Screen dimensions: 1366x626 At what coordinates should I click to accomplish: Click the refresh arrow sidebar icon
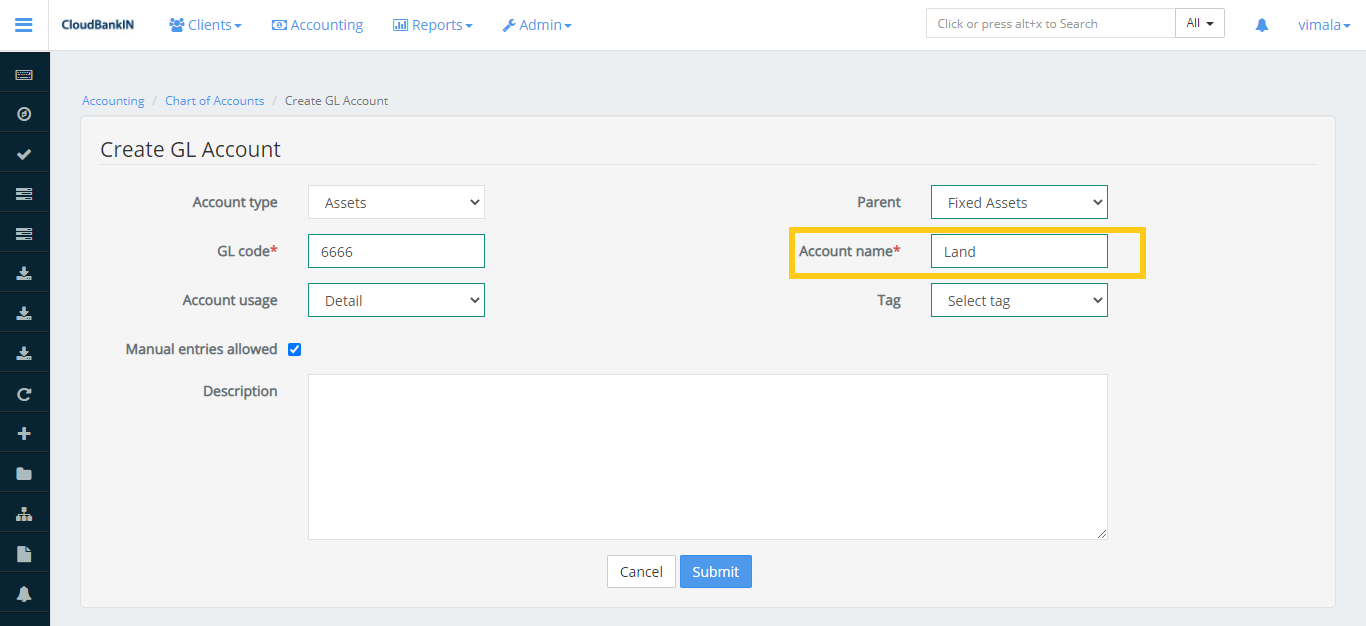point(24,394)
